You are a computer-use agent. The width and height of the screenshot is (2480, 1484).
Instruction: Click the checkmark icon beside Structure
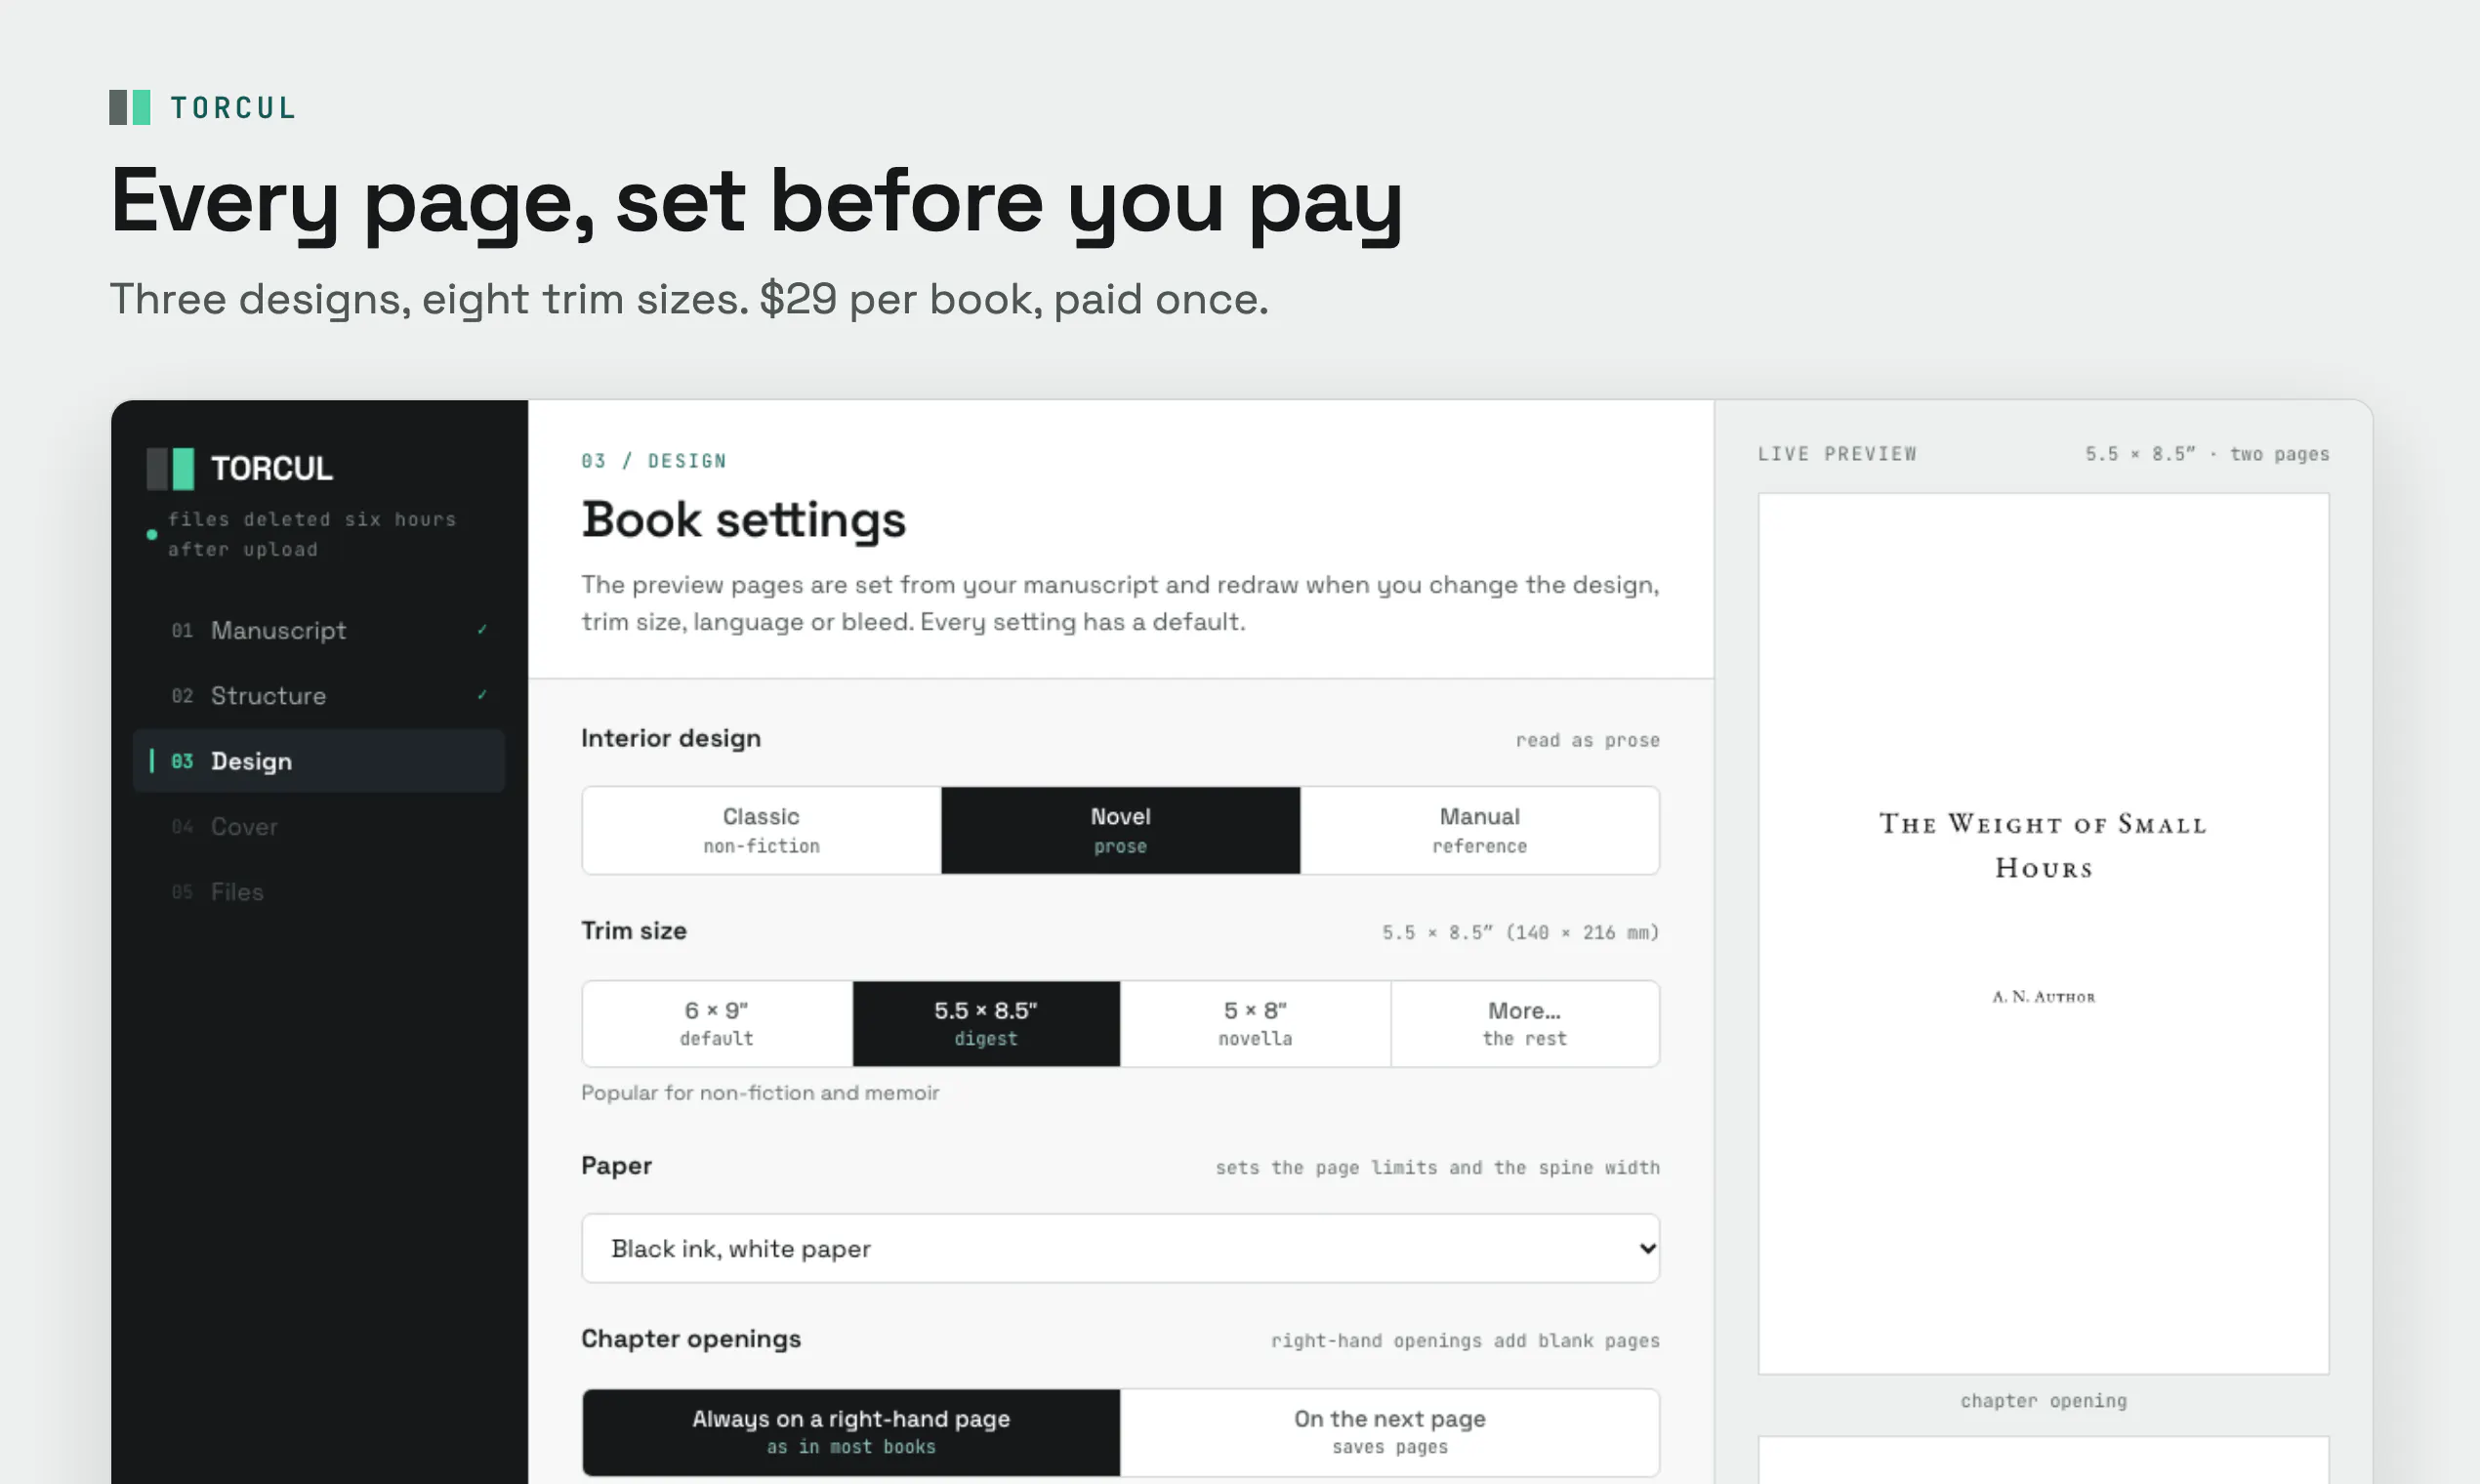pyautogui.click(x=482, y=695)
